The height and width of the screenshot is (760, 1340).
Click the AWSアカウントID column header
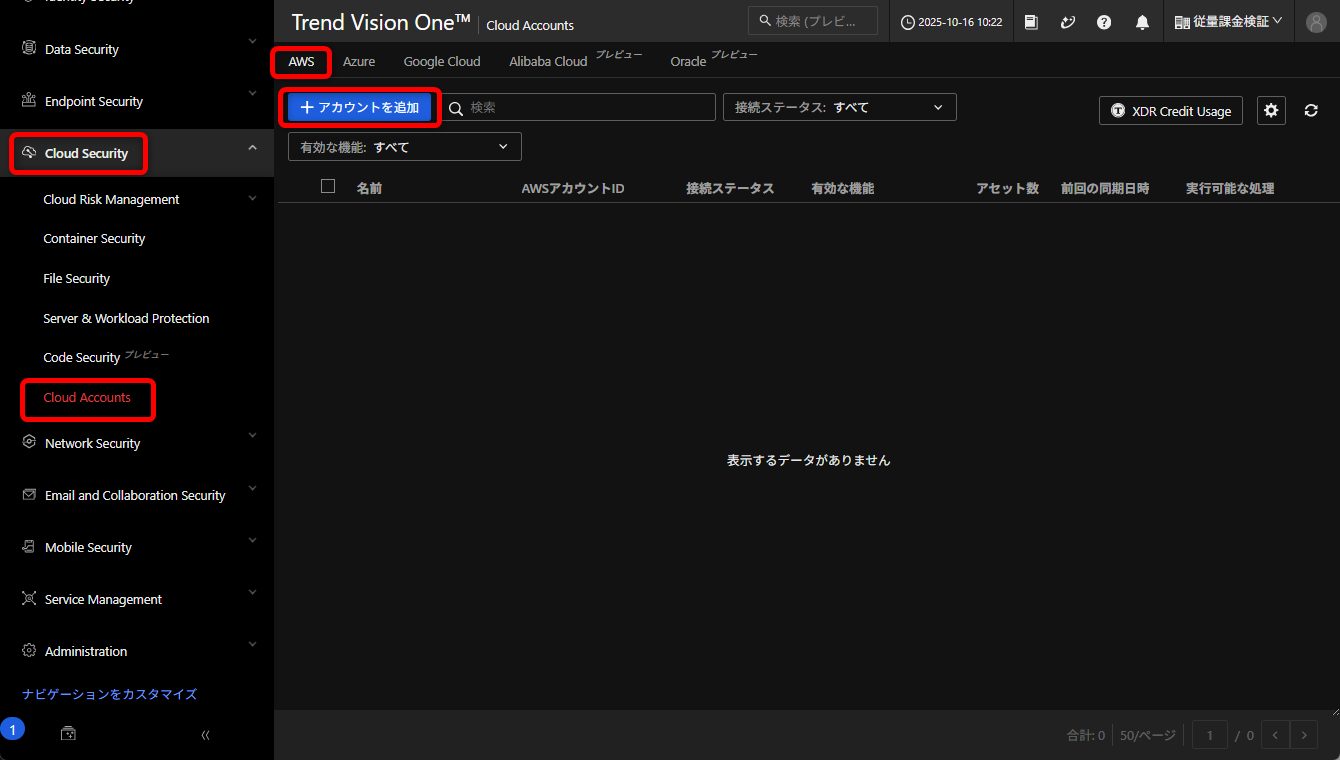[573, 188]
